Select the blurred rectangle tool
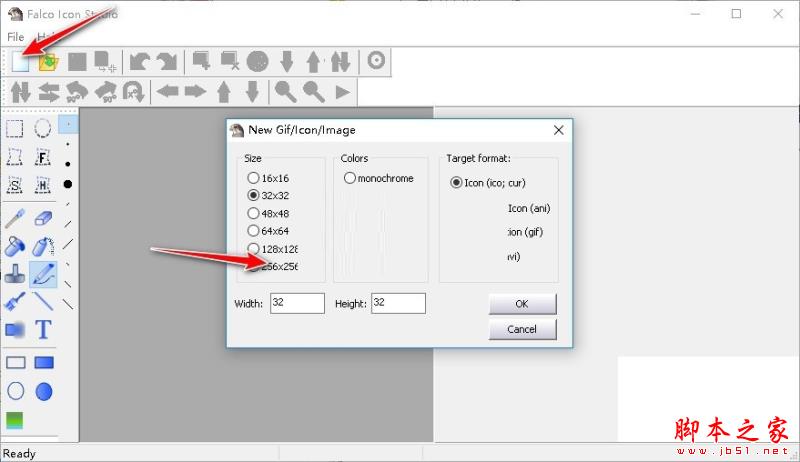Image resolution: width=800 pixels, height=462 pixels. pyautogui.click(x=15, y=330)
